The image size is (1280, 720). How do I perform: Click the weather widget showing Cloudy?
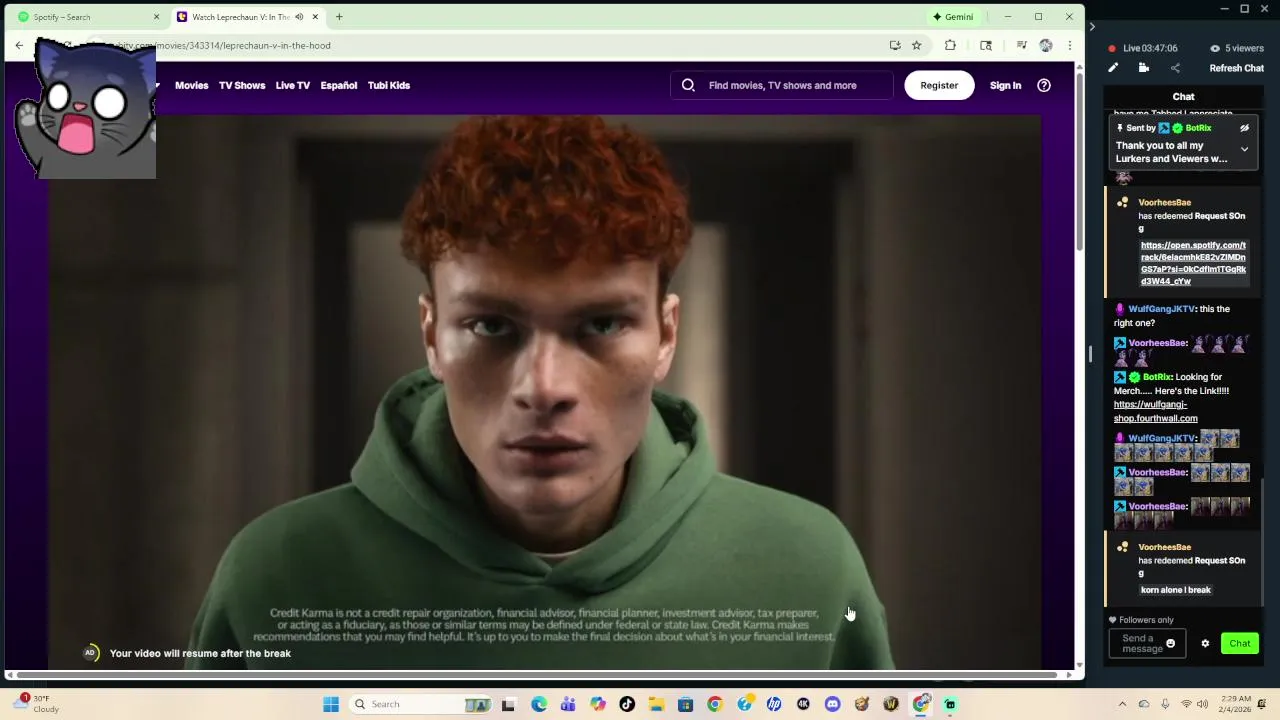(38, 704)
